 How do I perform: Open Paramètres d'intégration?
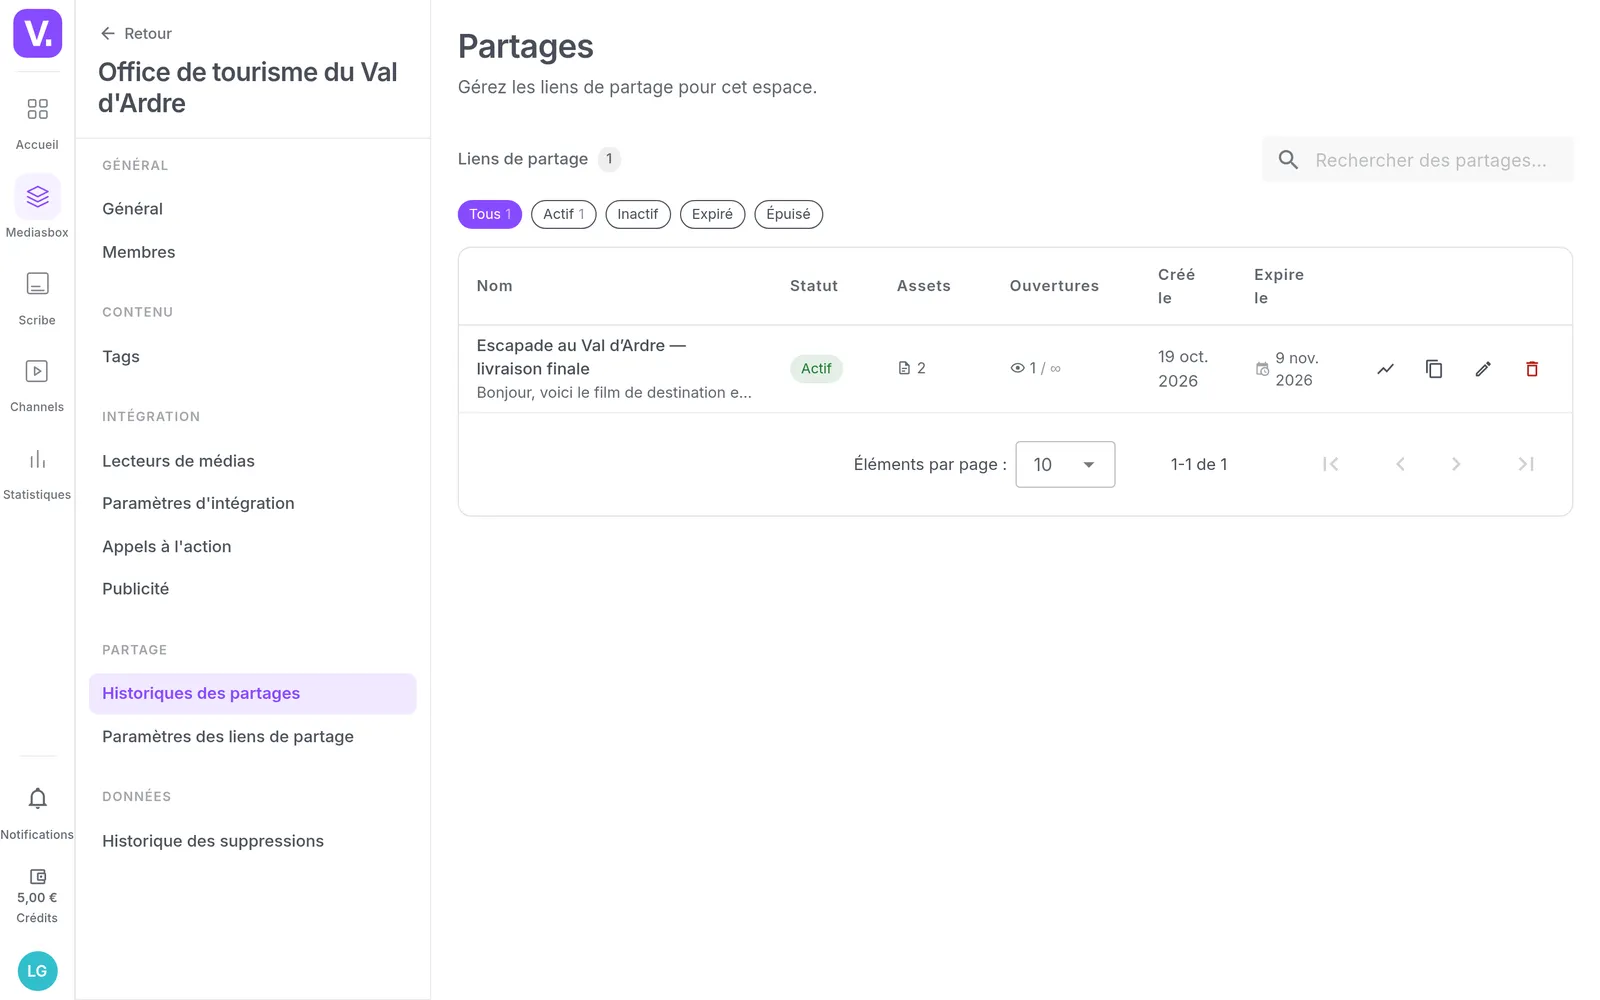252,503
